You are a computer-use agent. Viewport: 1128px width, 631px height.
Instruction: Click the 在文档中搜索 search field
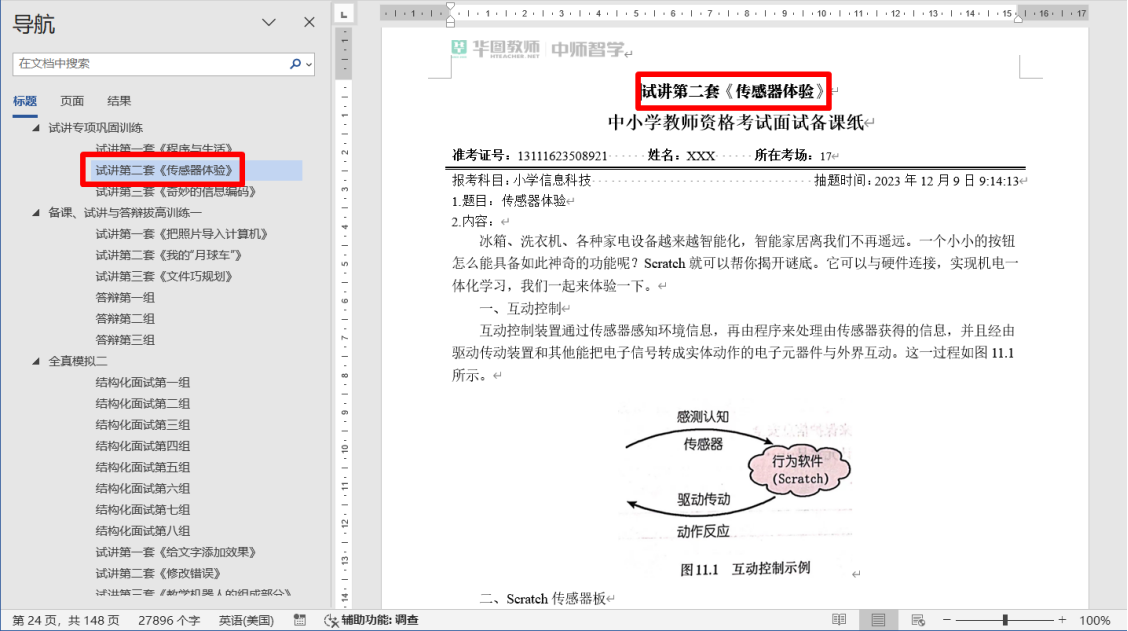point(150,63)
